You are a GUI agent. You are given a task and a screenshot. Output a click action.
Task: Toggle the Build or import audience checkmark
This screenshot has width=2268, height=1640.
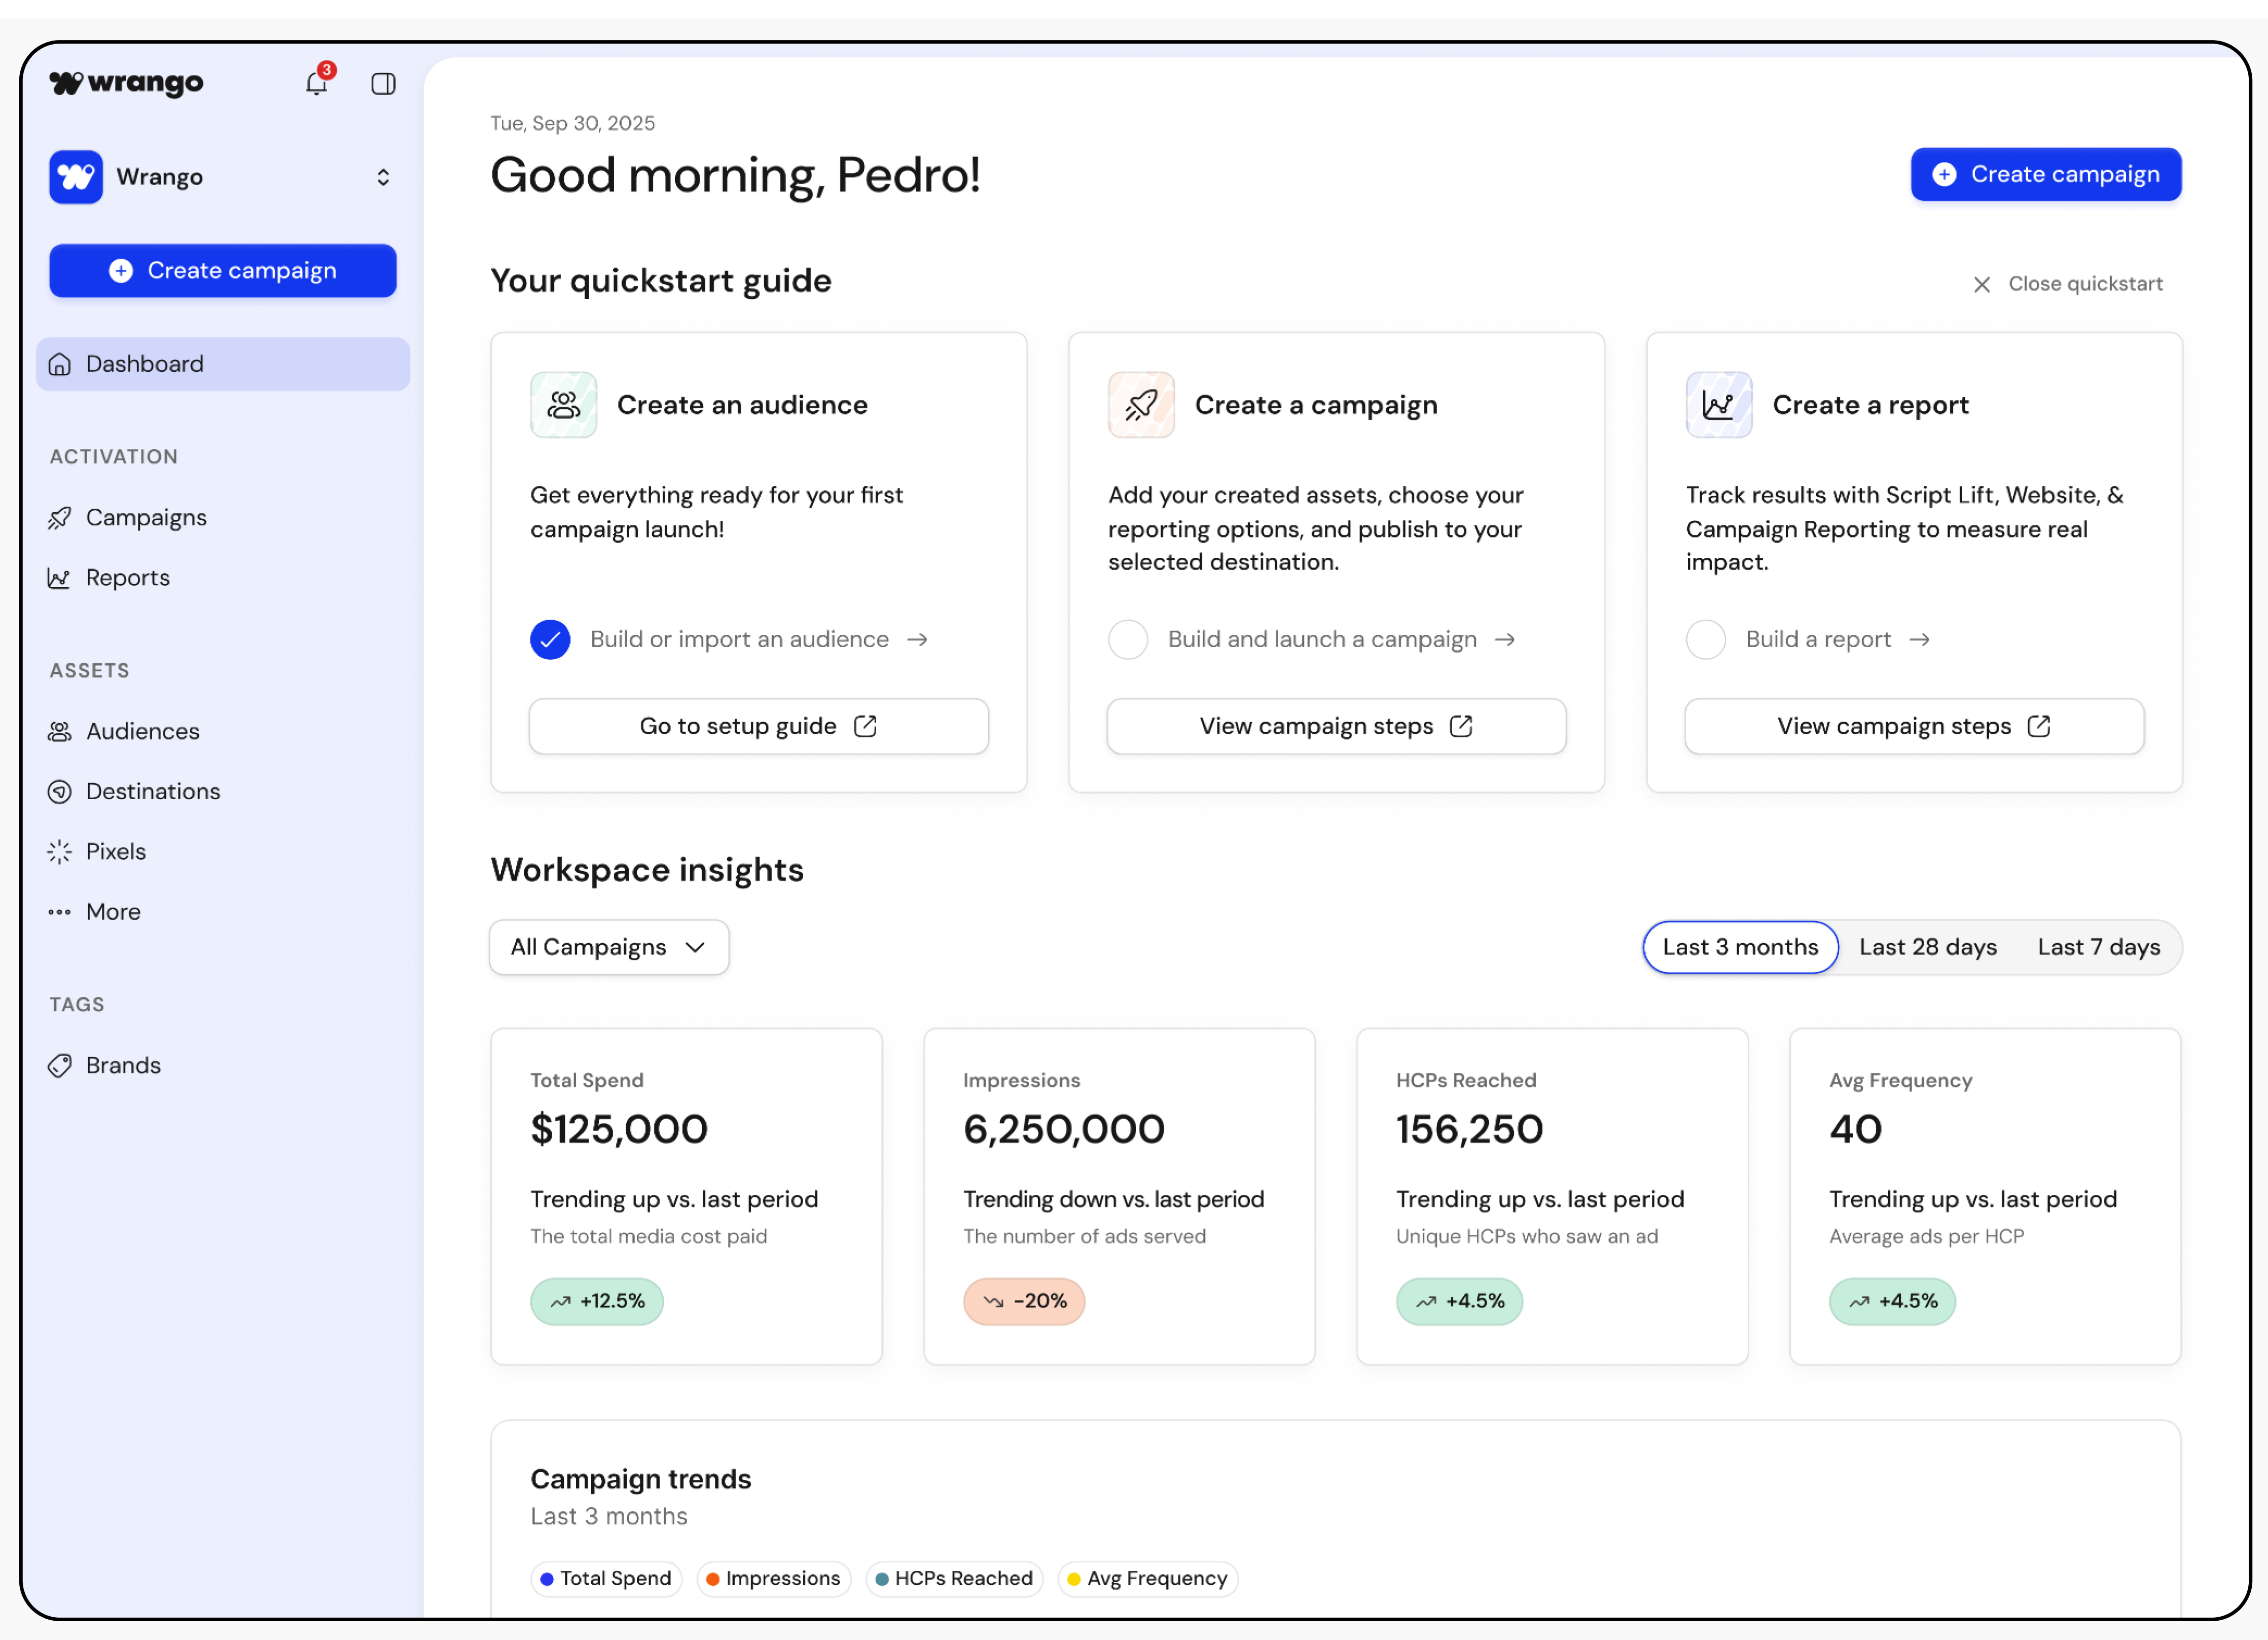(x=550, y=639)
